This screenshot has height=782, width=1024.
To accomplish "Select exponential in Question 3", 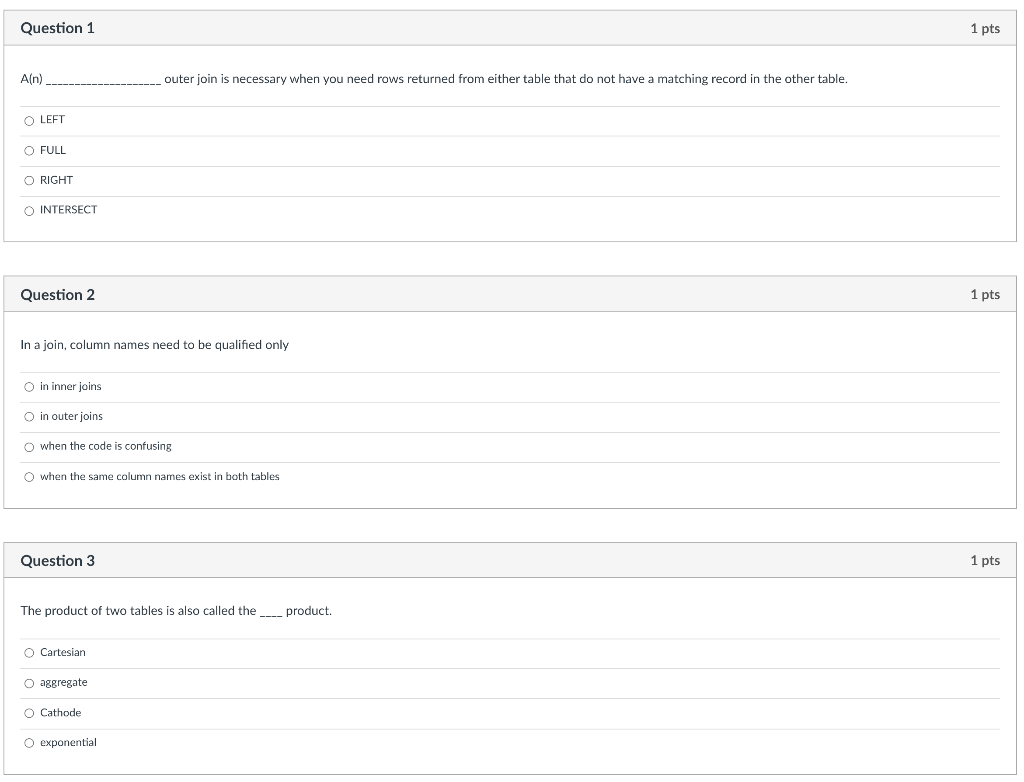I will [x=29, y=743].
